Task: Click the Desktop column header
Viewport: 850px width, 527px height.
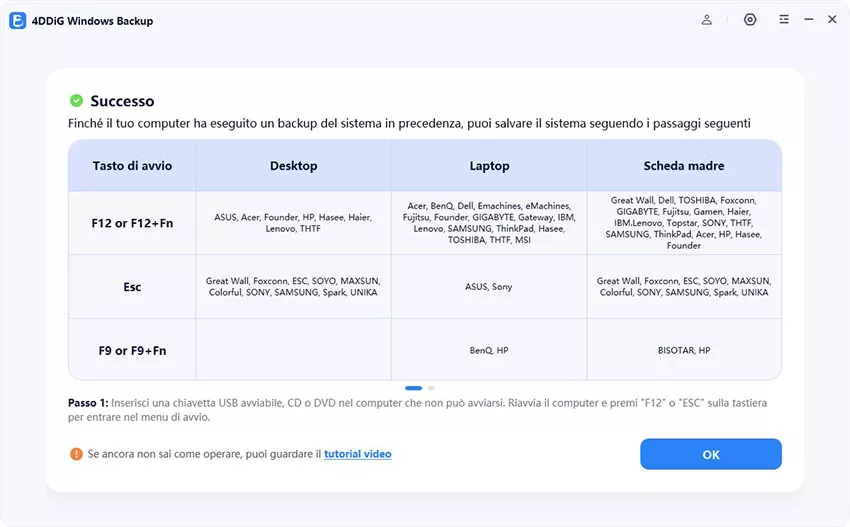Action: pyautogui.click(x=293, y=166)
